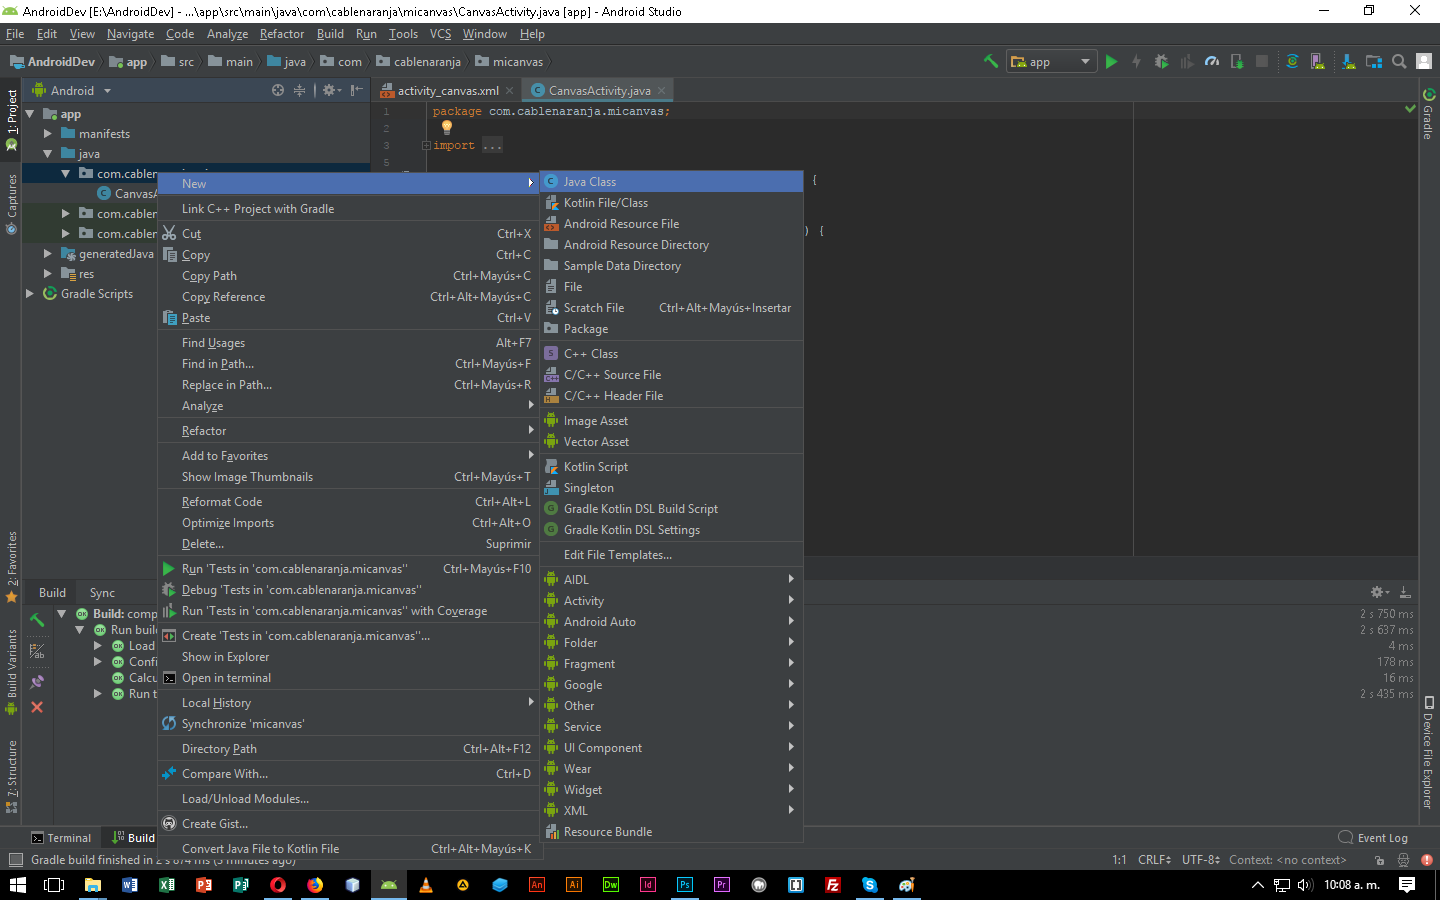Click the intention light bulb in the editor
1440x900 pixels.
(x=447, y=127)
